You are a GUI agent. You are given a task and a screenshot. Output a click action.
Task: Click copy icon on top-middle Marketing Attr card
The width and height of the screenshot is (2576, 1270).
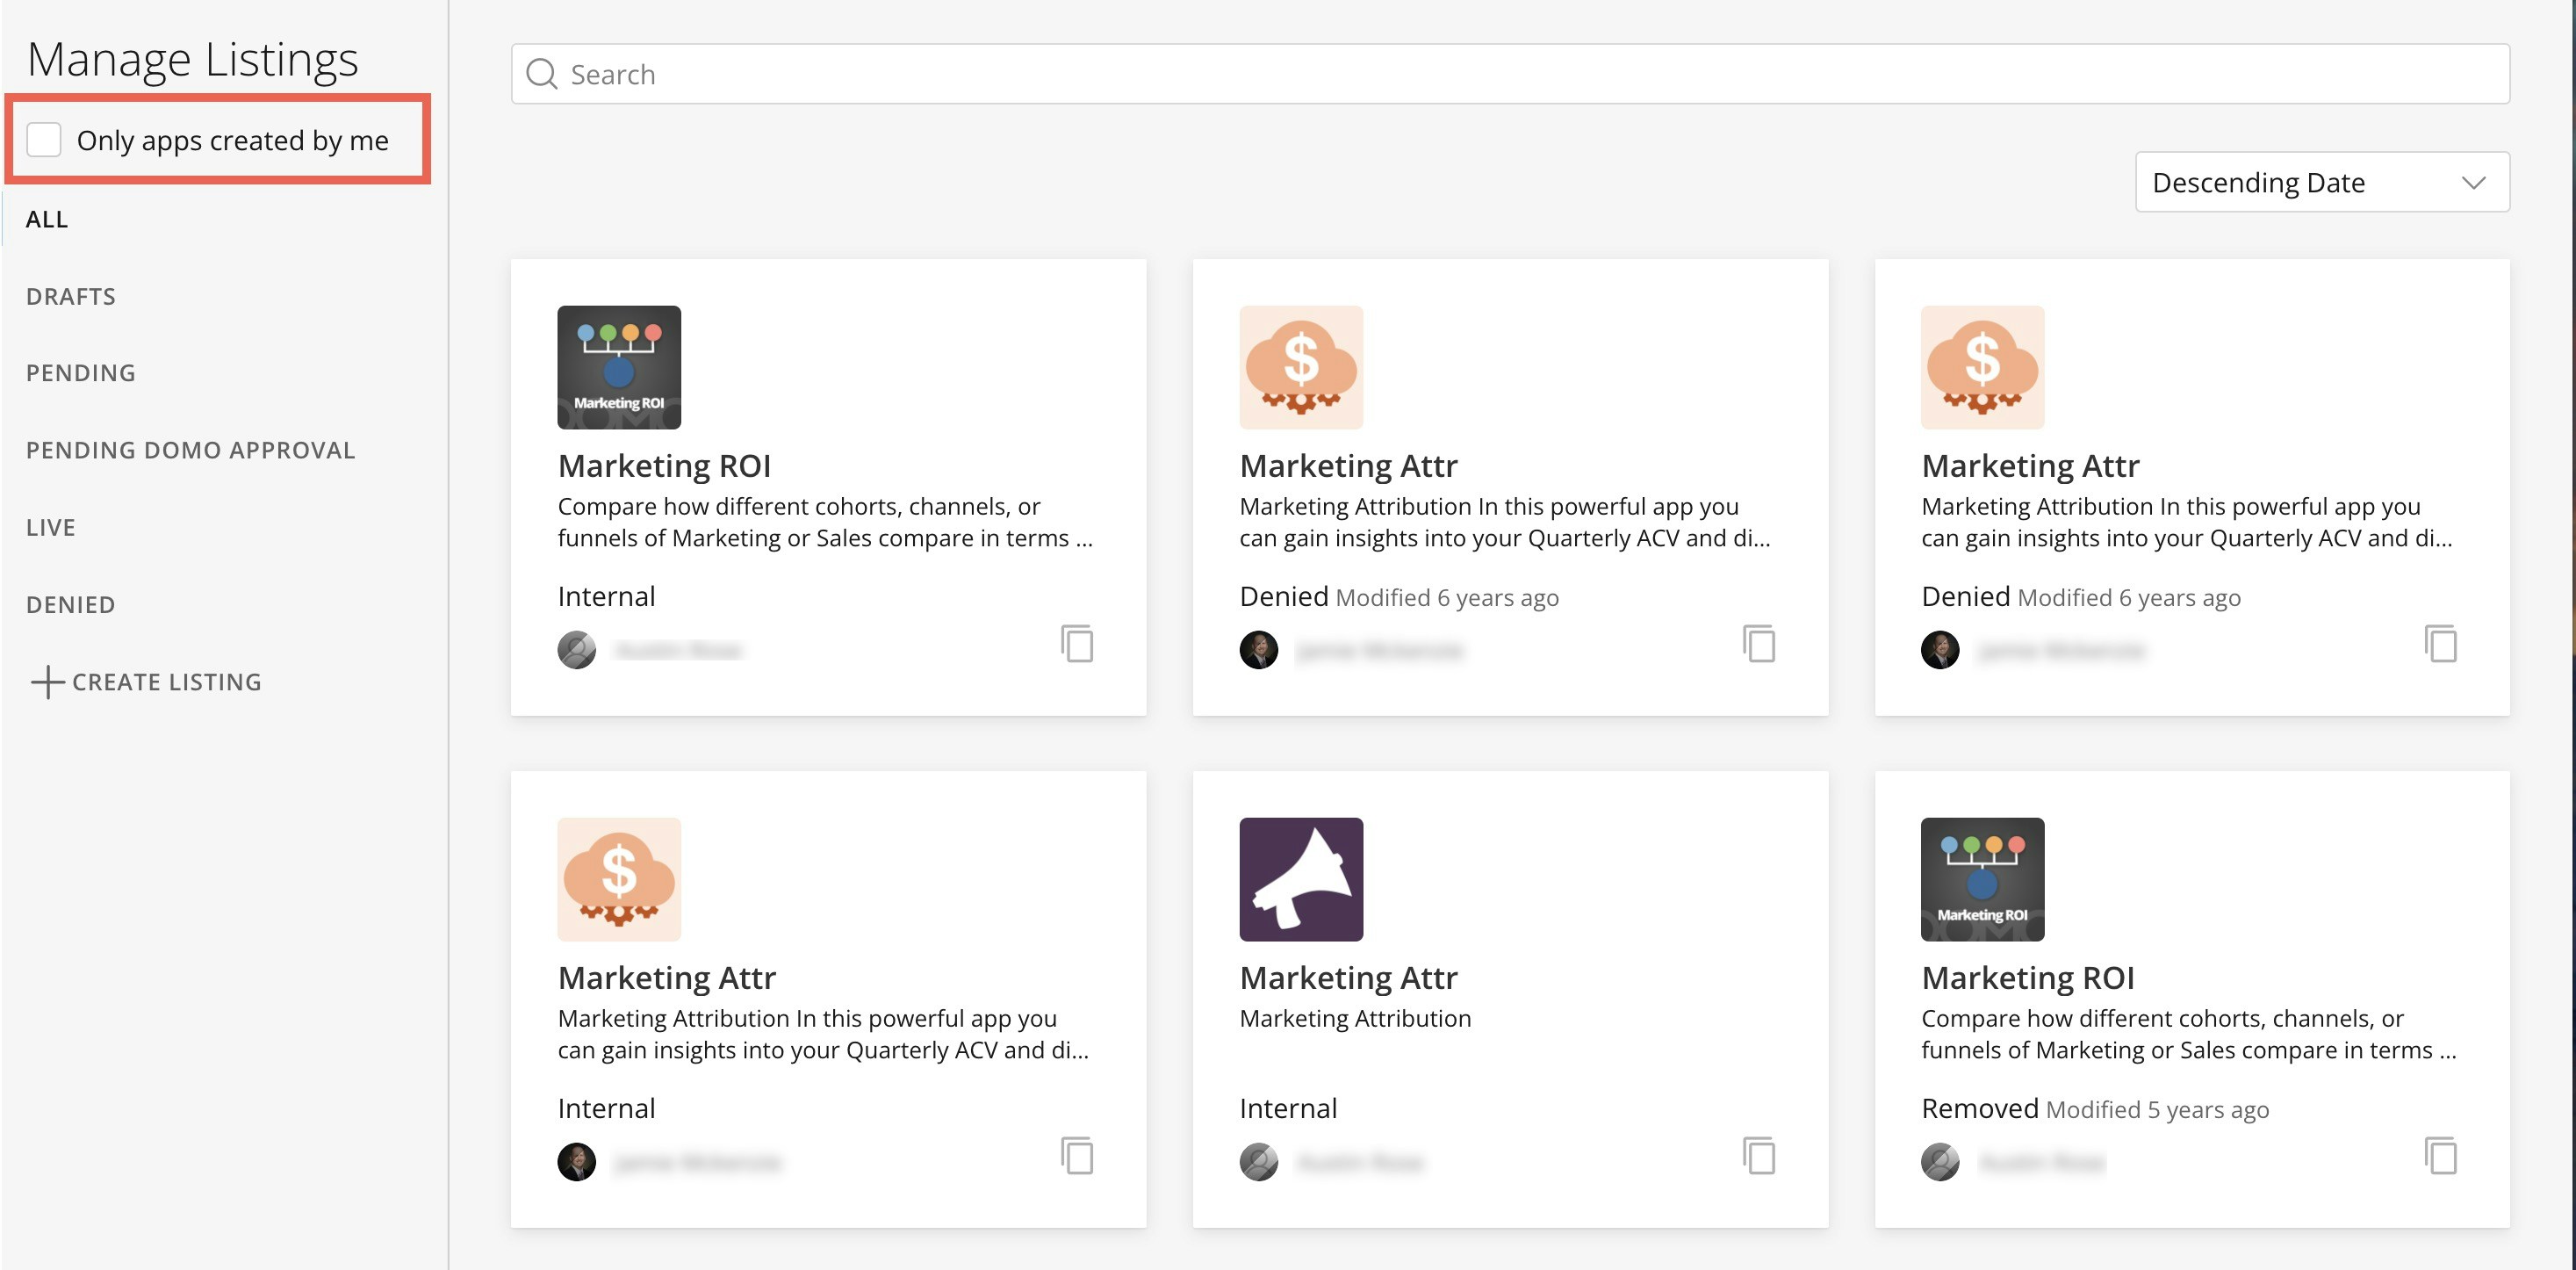coord(1759,643)
